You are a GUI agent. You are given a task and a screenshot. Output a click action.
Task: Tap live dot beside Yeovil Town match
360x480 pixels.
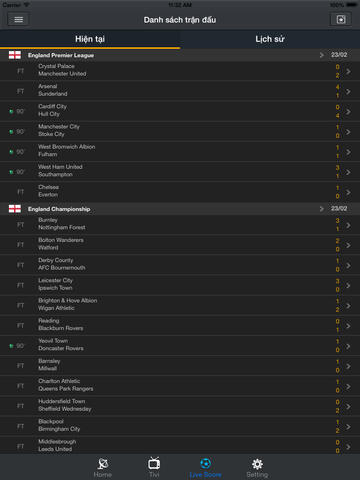11,346
